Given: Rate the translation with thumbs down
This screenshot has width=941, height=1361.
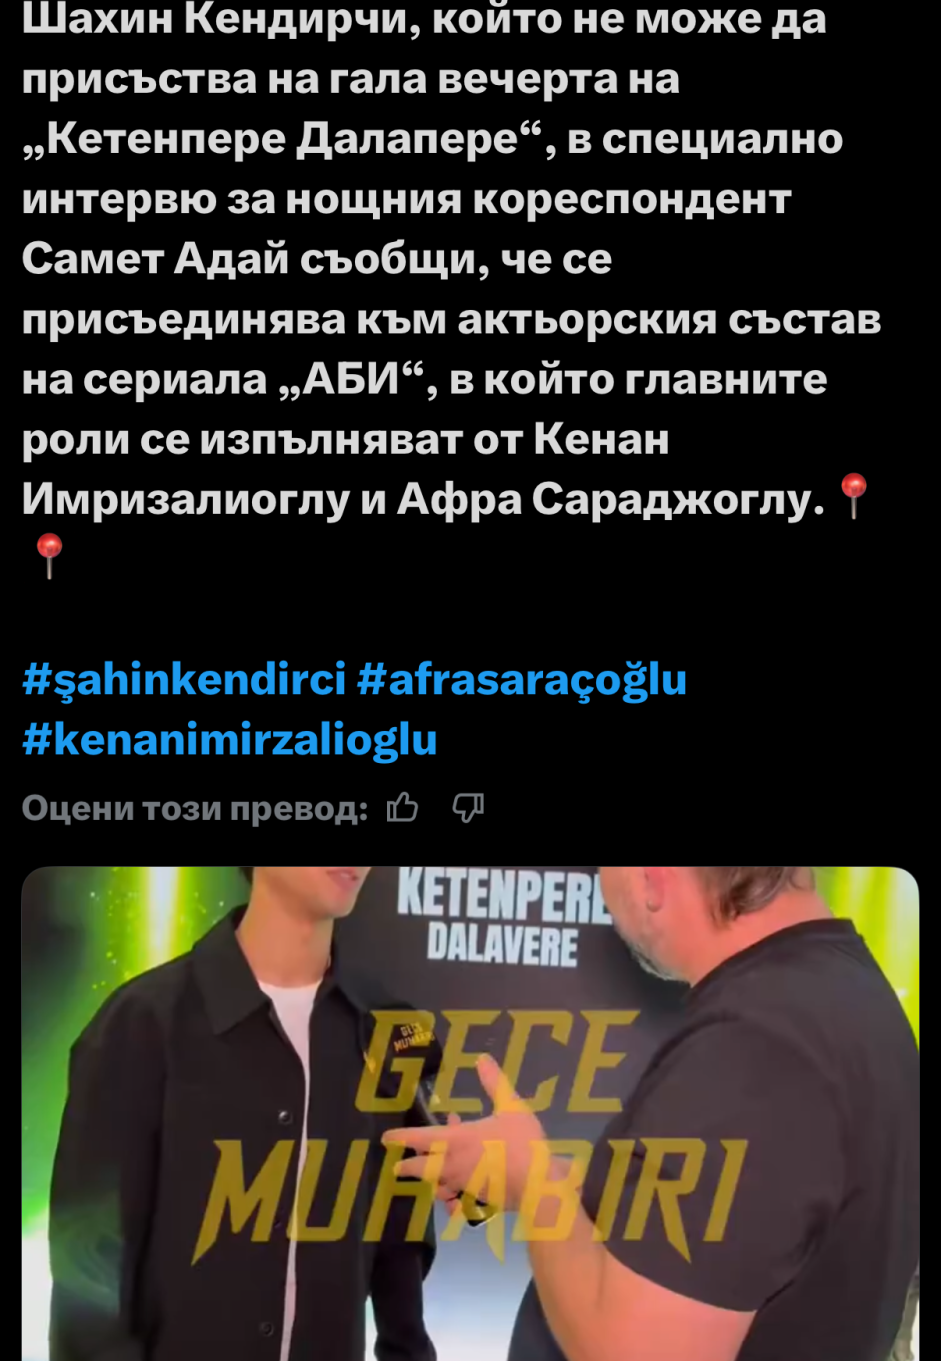Looking at the screenshot, I should (468, 807).
